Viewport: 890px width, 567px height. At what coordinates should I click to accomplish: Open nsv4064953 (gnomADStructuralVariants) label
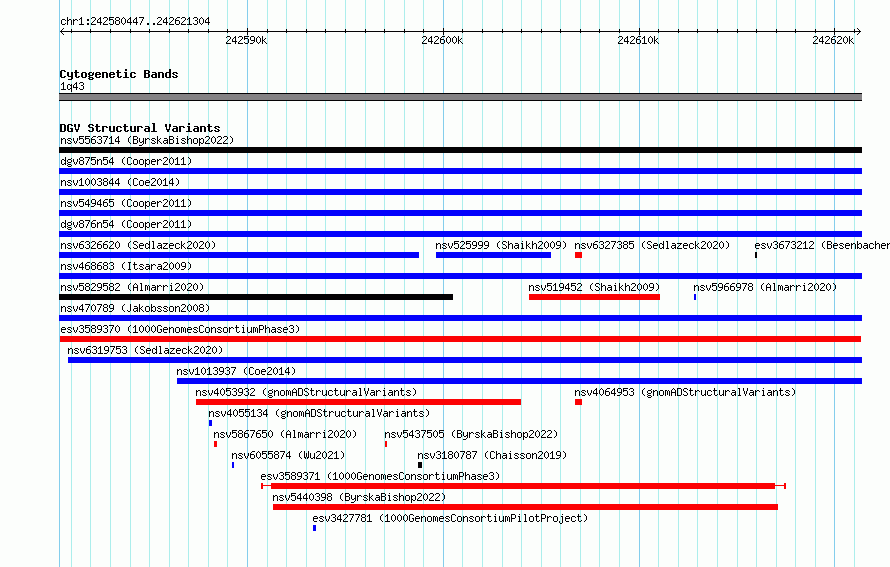click(x=685, y=392)
